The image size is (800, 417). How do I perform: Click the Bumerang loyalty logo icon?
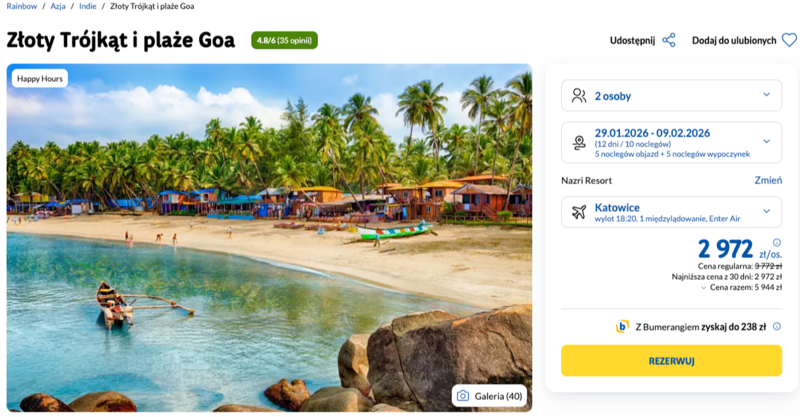(x=622, y=326)
